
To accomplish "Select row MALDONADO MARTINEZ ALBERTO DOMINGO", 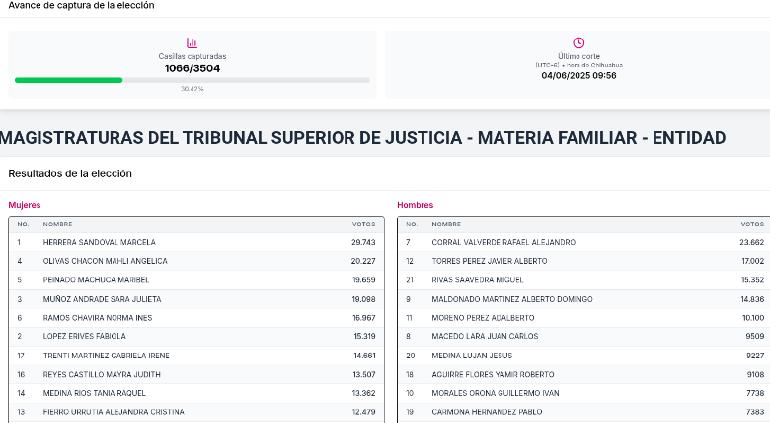I will 584,299.
